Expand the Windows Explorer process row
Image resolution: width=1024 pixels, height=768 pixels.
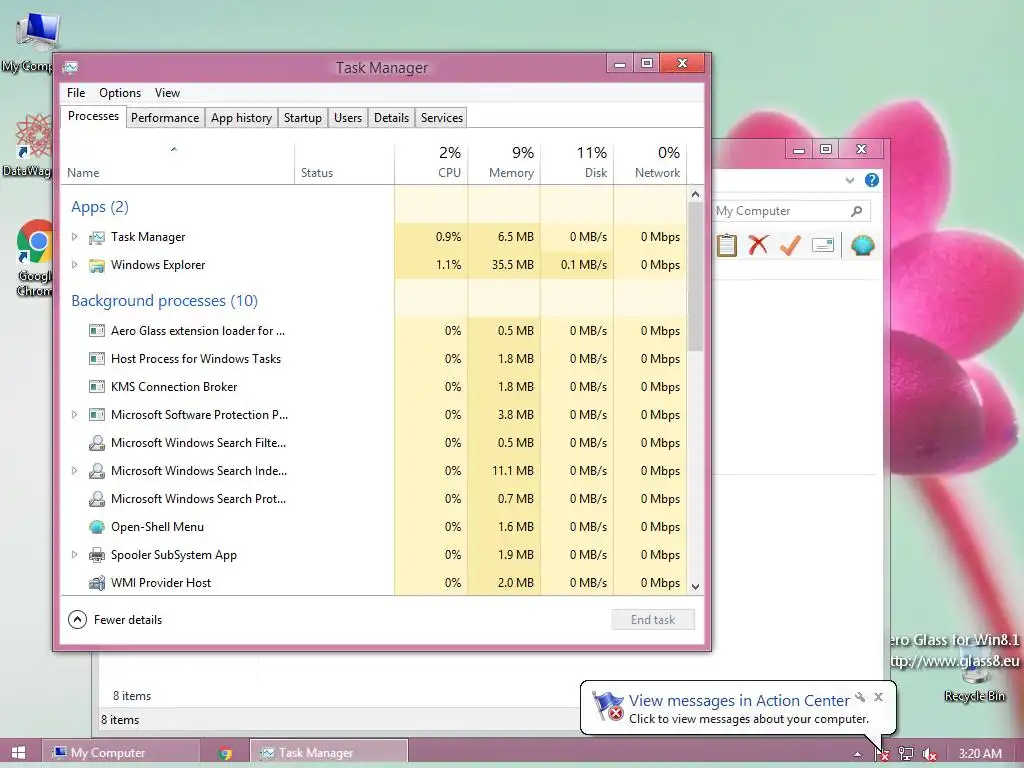point(74,264)
